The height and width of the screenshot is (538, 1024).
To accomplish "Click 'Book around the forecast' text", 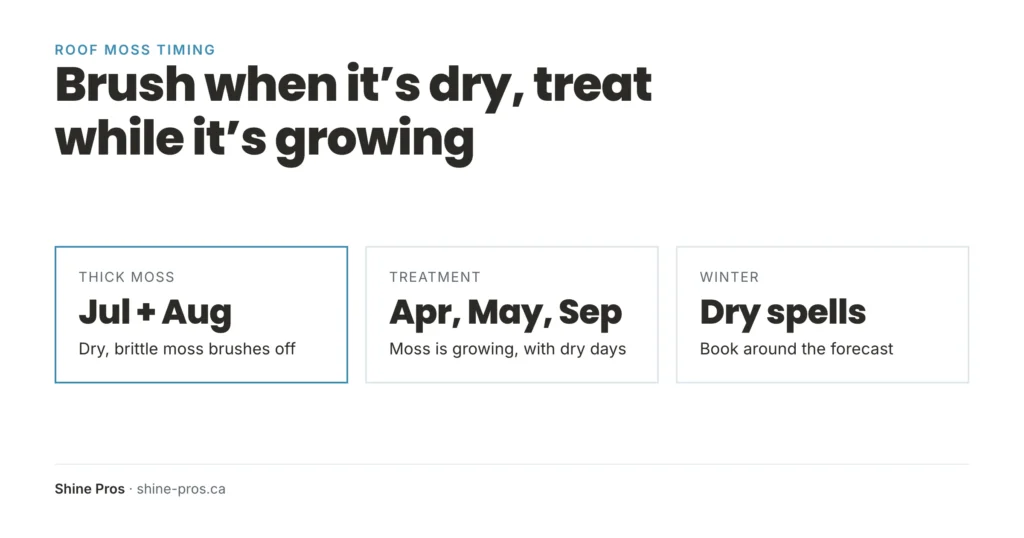I will point(796,349).
